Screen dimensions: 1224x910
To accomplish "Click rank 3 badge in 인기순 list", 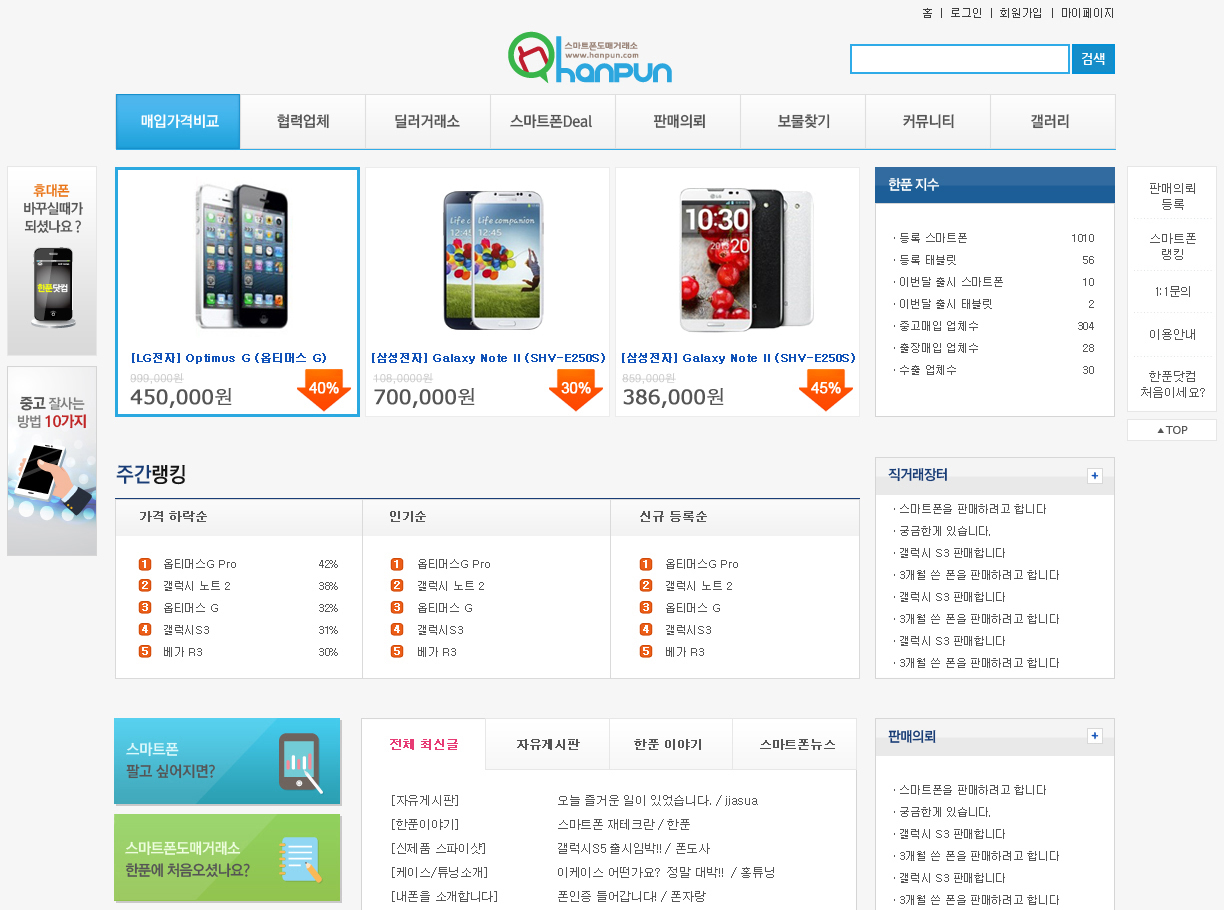I will 397,608.
